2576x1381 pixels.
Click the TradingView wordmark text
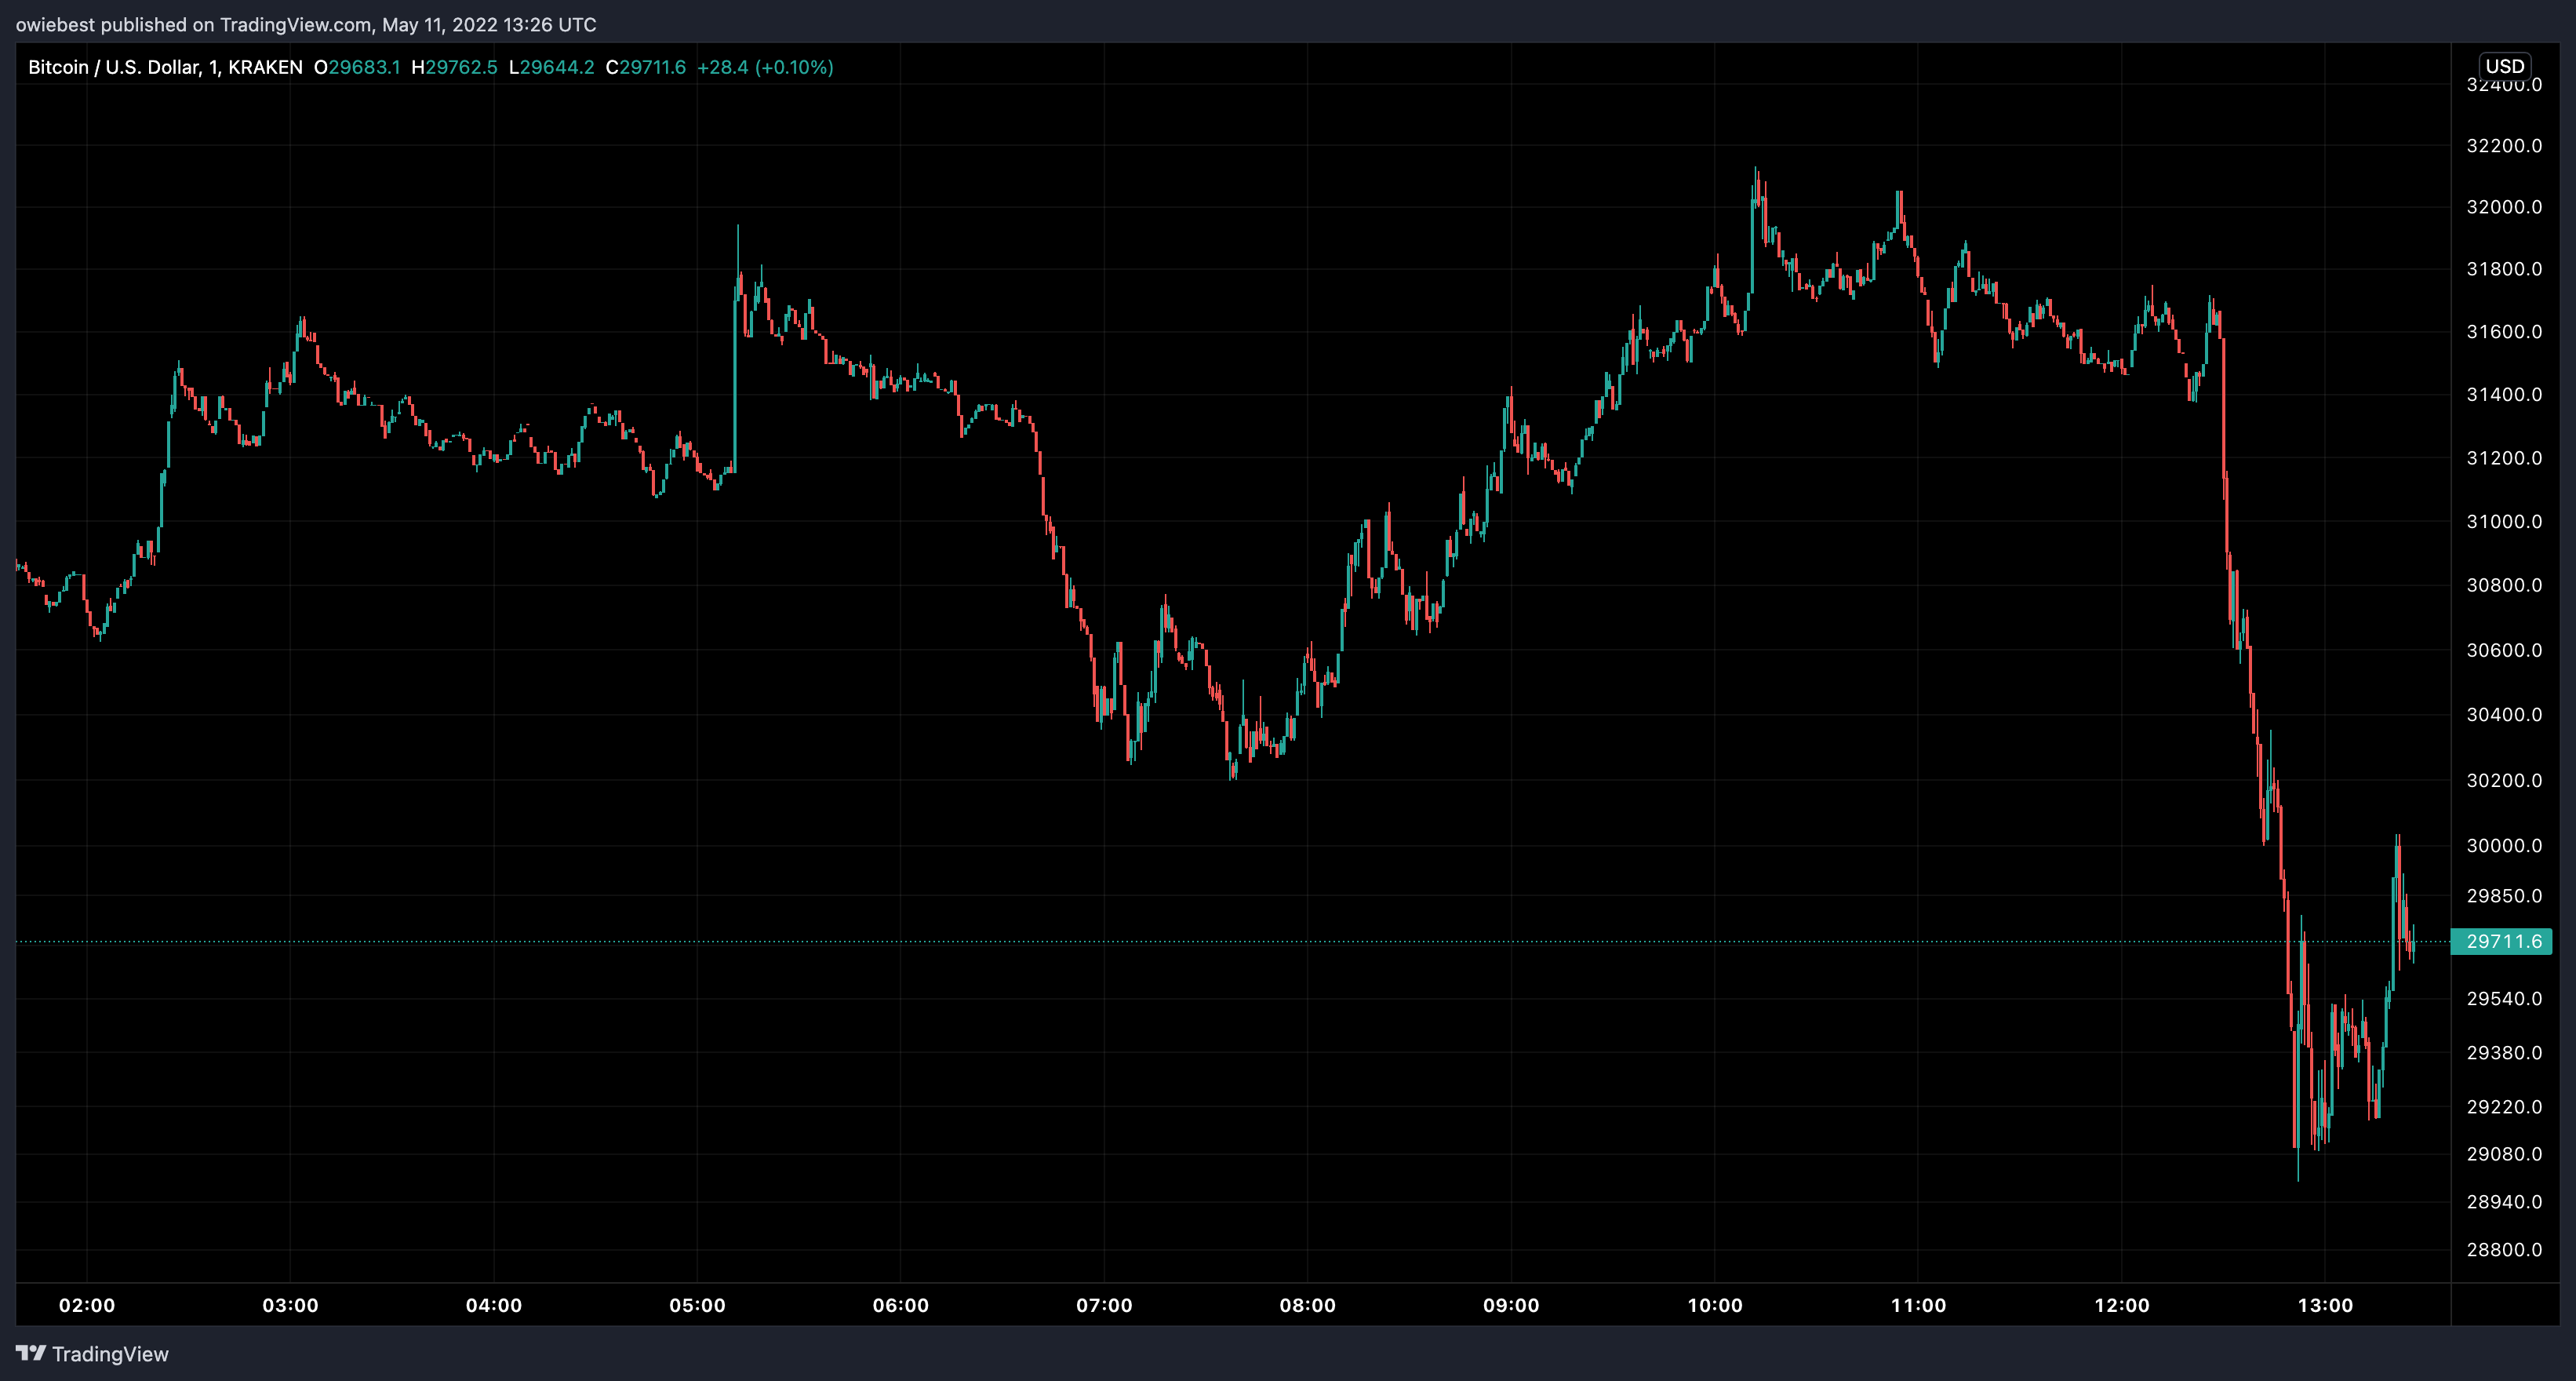[110, 1354]
